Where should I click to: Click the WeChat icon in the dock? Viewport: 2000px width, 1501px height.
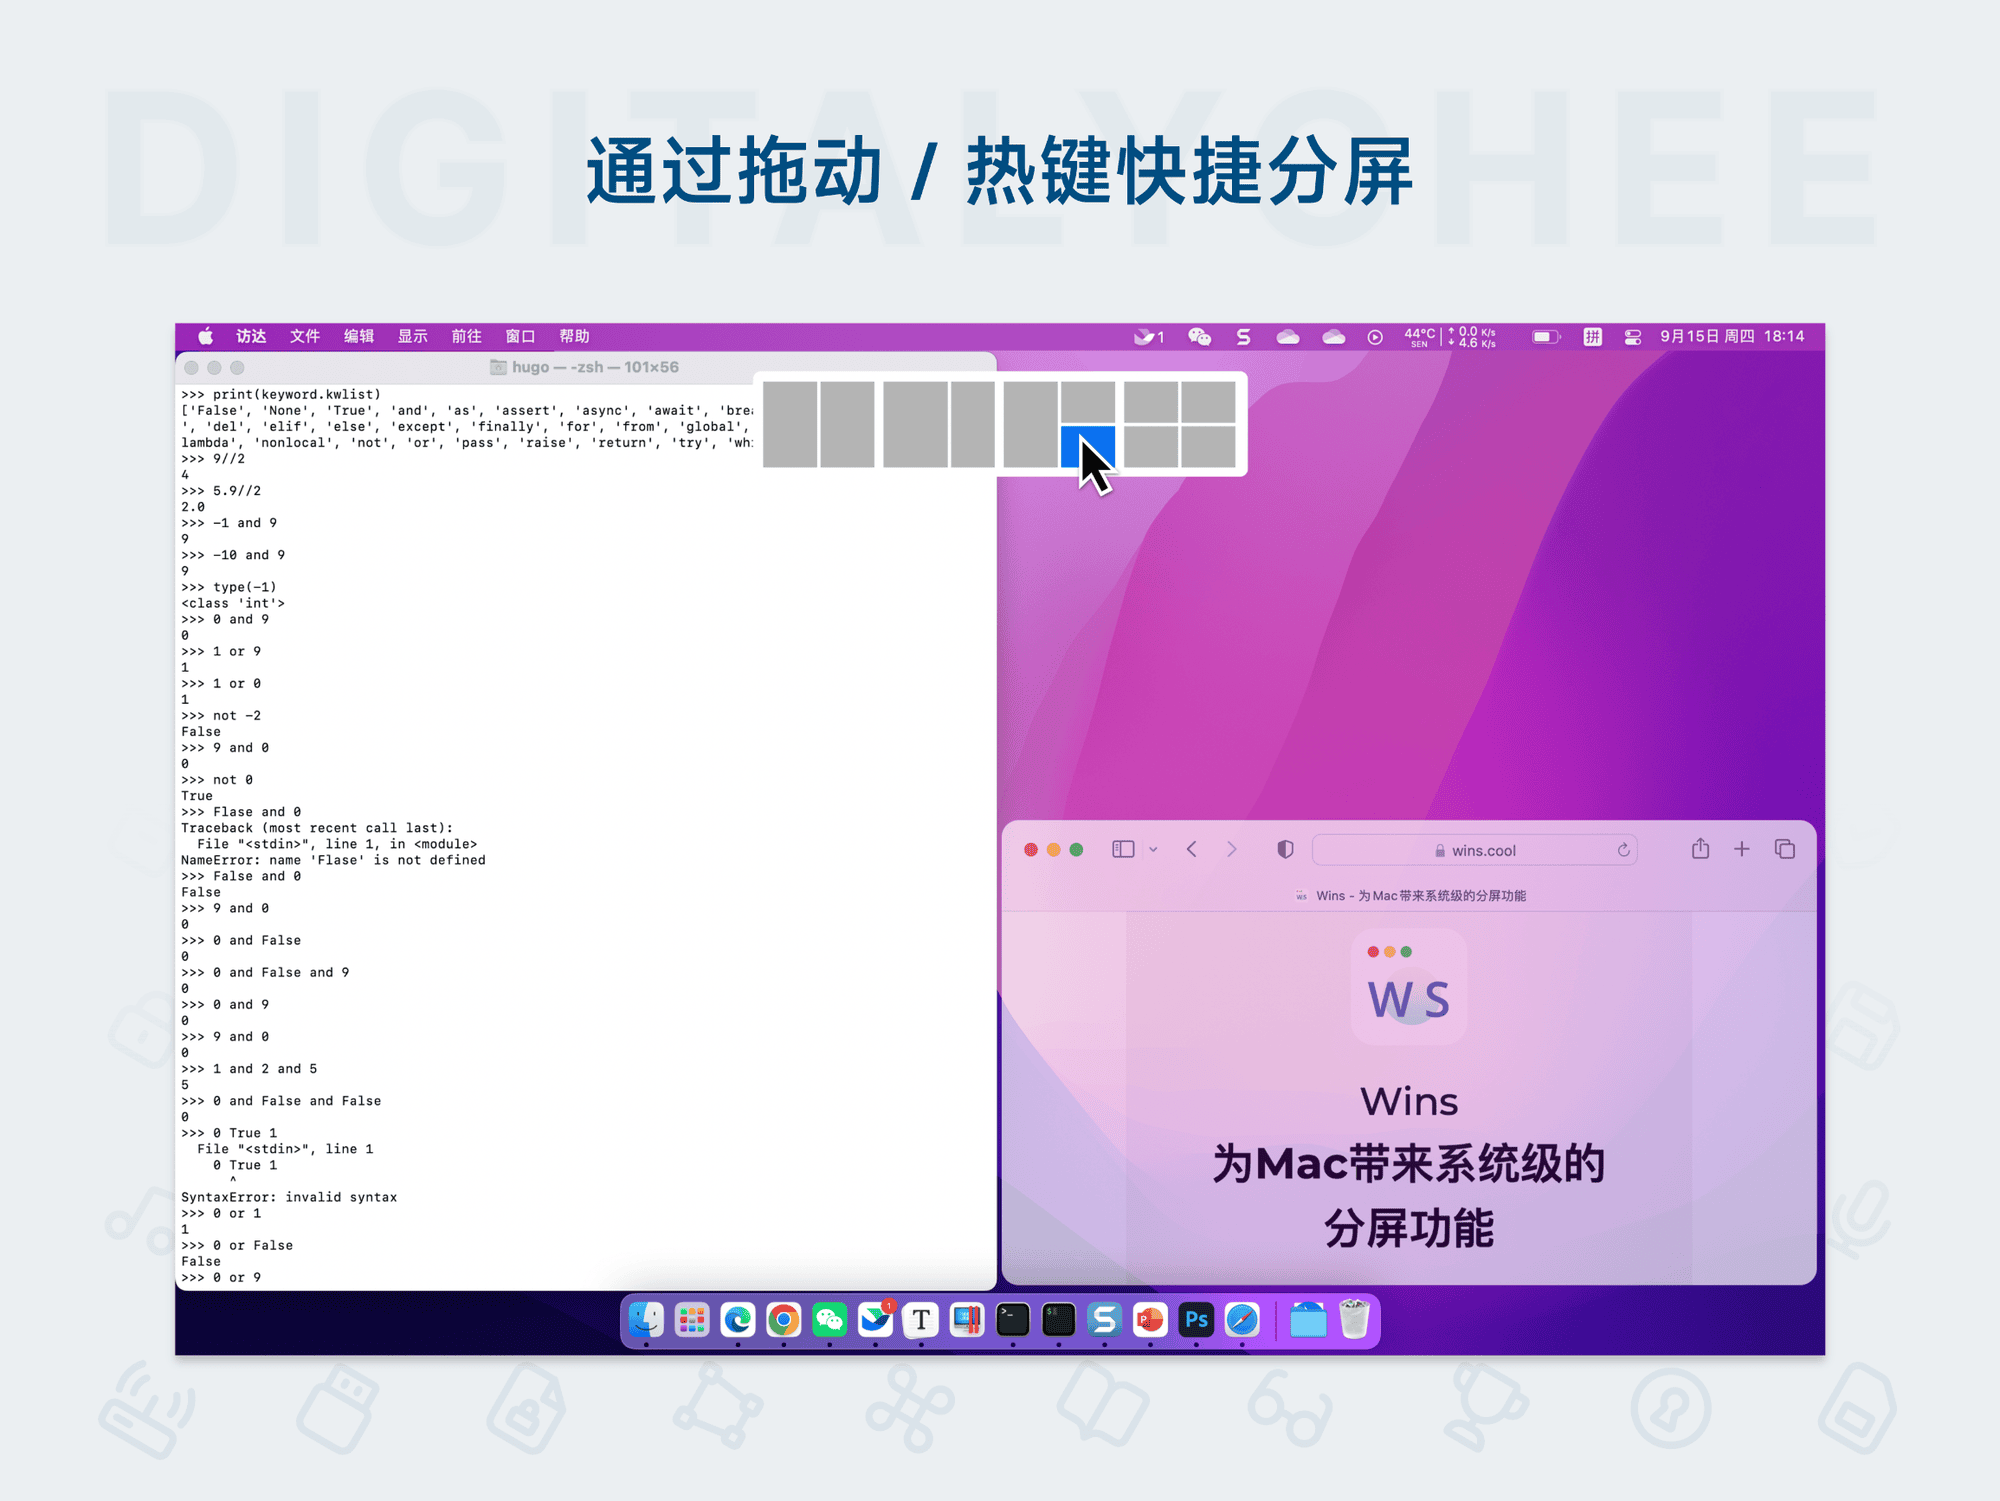click(829, 1320)
